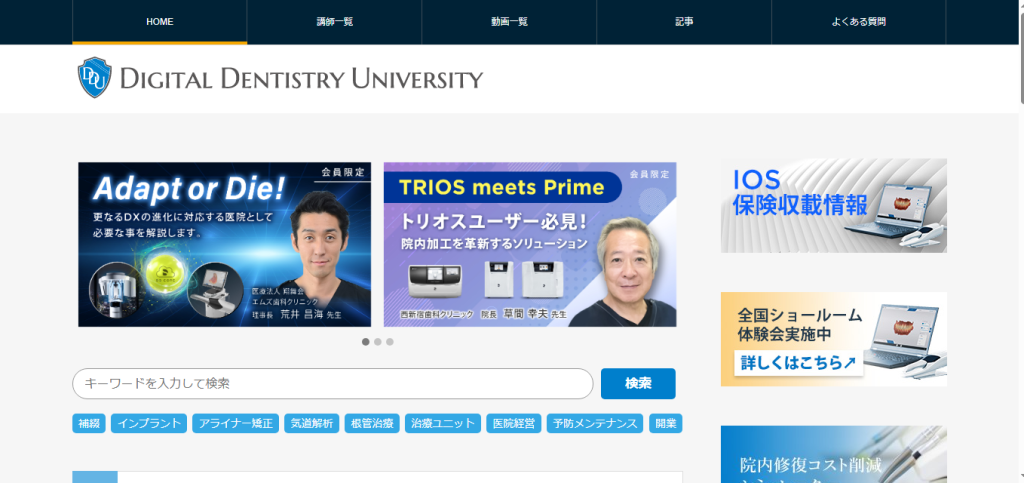Select the 記事 navigation item

click(684, 22)
